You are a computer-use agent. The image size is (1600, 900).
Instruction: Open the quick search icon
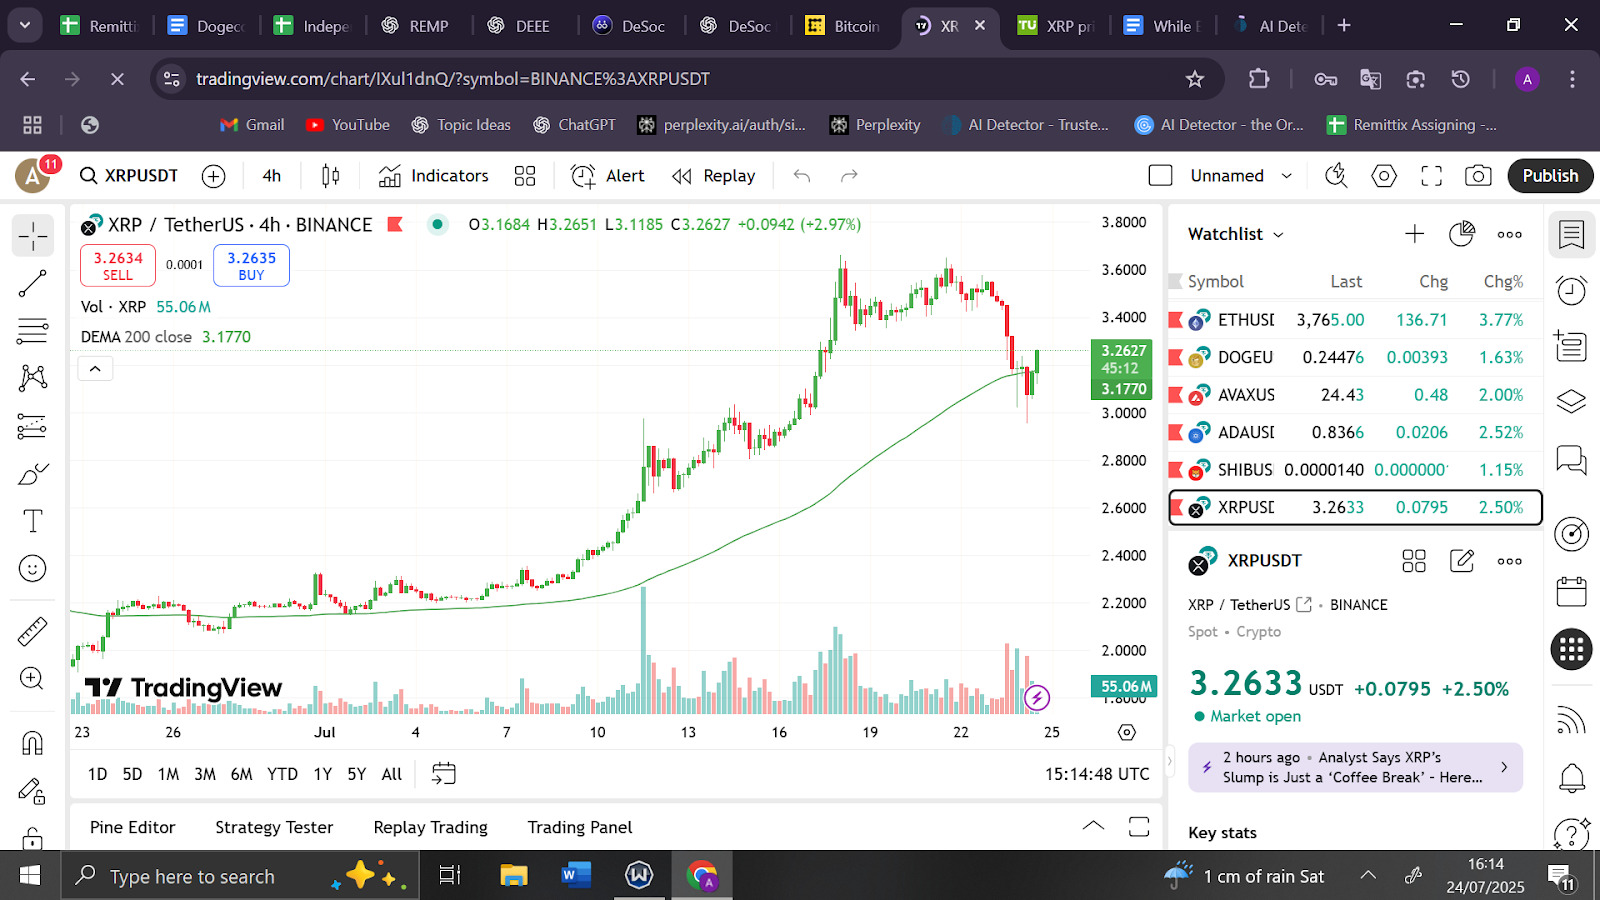[1336, 176]
